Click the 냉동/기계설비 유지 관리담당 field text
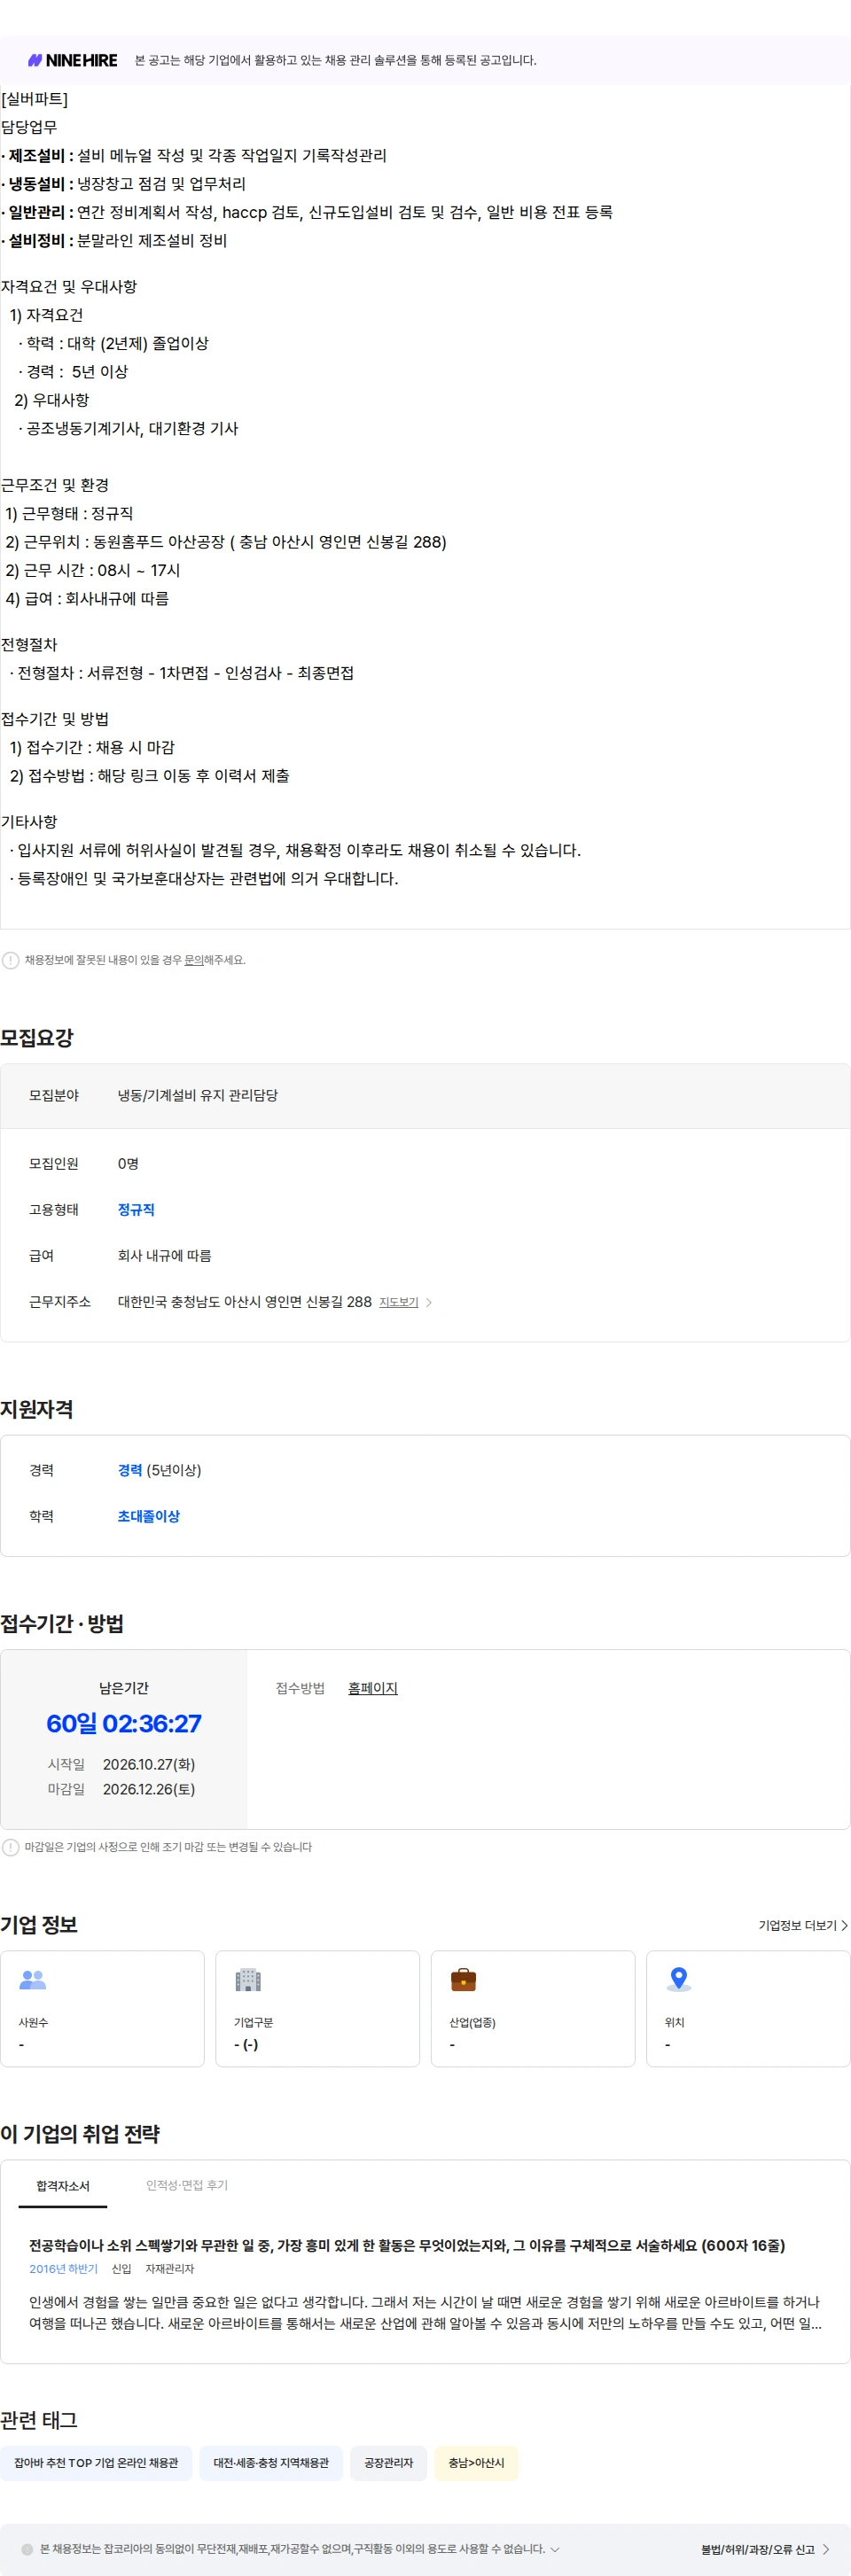 pos(198,1096)
